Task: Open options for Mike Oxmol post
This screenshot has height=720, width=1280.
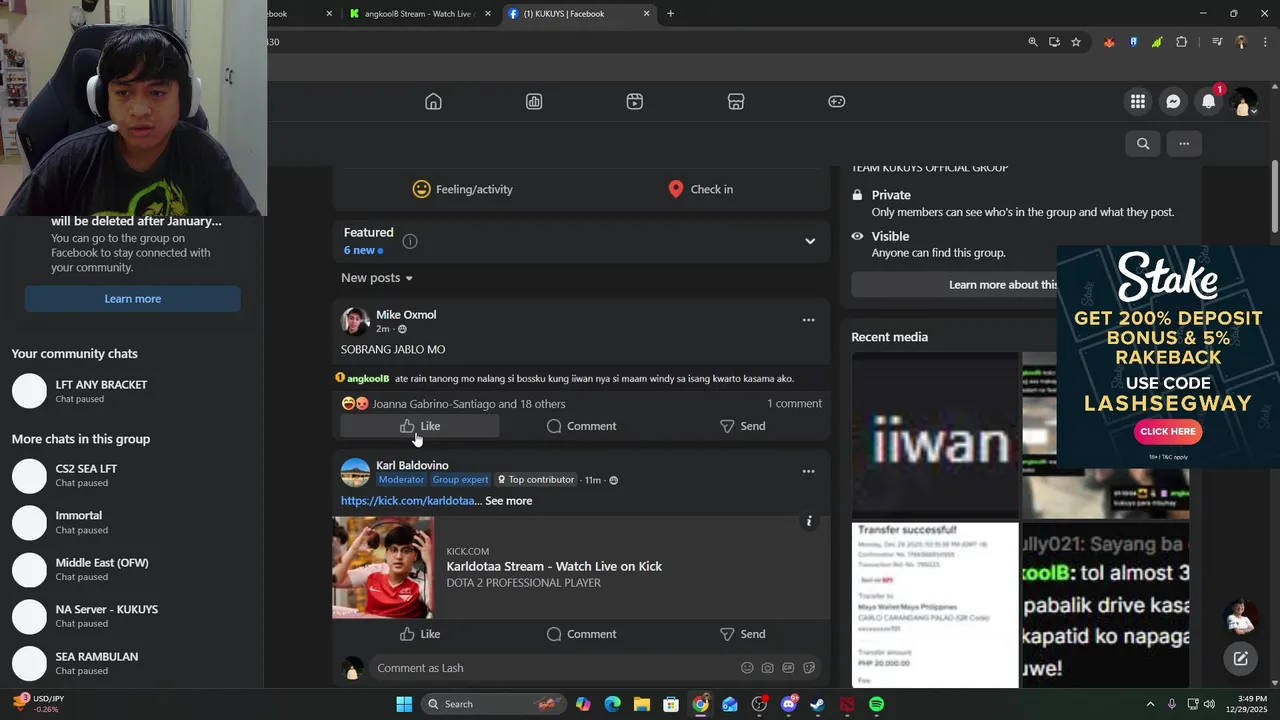Action: point(808,320)
